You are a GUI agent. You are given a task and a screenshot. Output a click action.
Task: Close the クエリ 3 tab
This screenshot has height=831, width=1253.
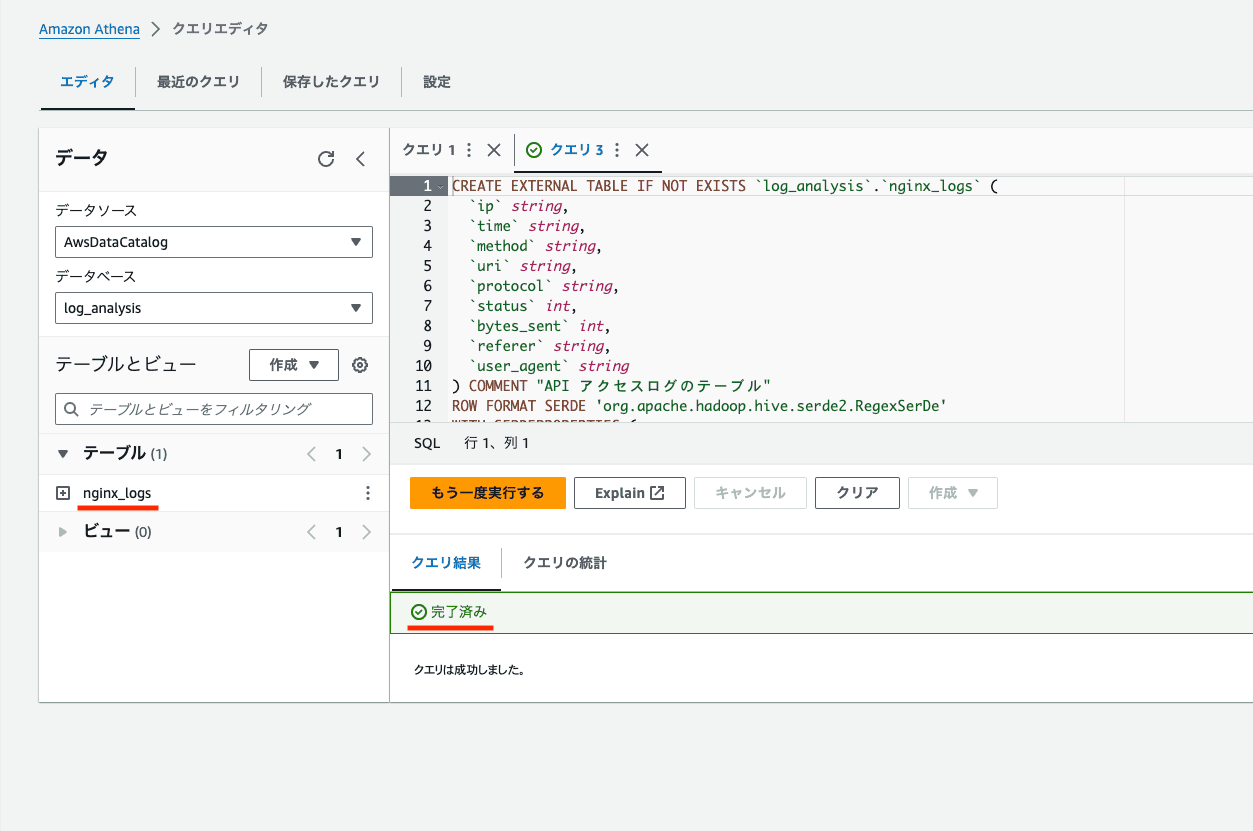click(x=642, y=150)
